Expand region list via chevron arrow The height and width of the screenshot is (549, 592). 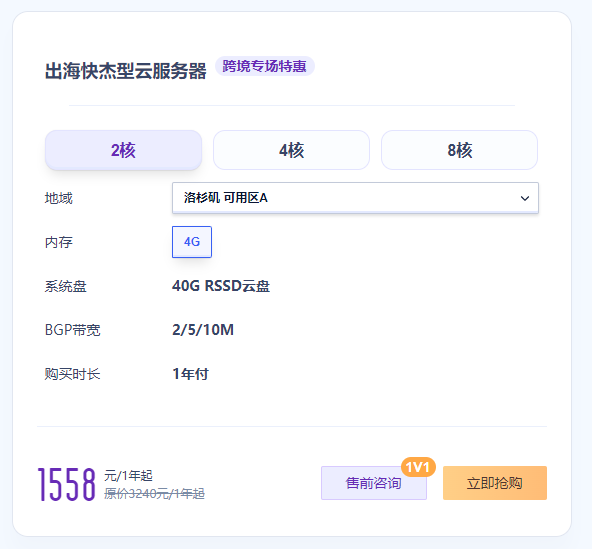pos(525,198)
